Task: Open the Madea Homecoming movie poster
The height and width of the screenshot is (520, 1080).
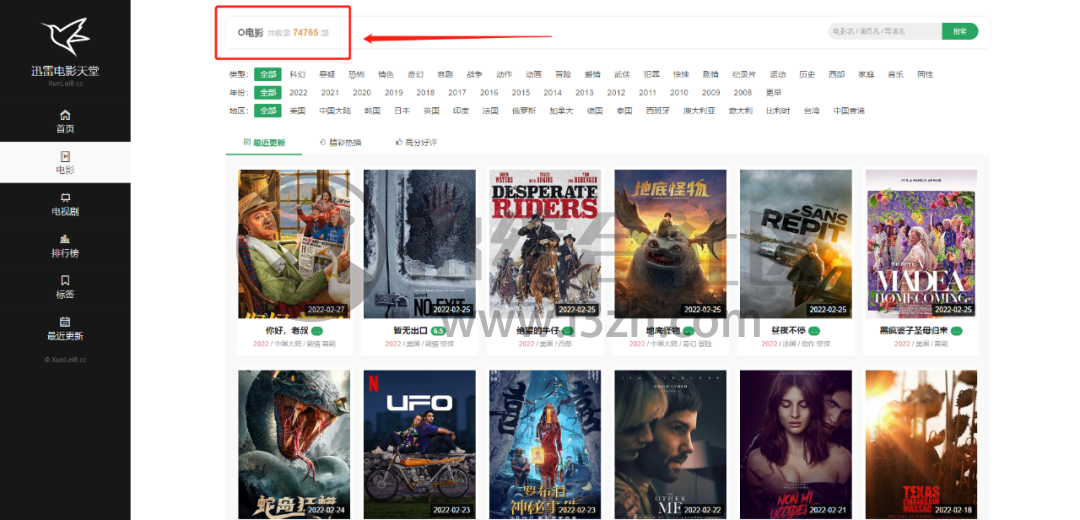Action: [921, 244]
